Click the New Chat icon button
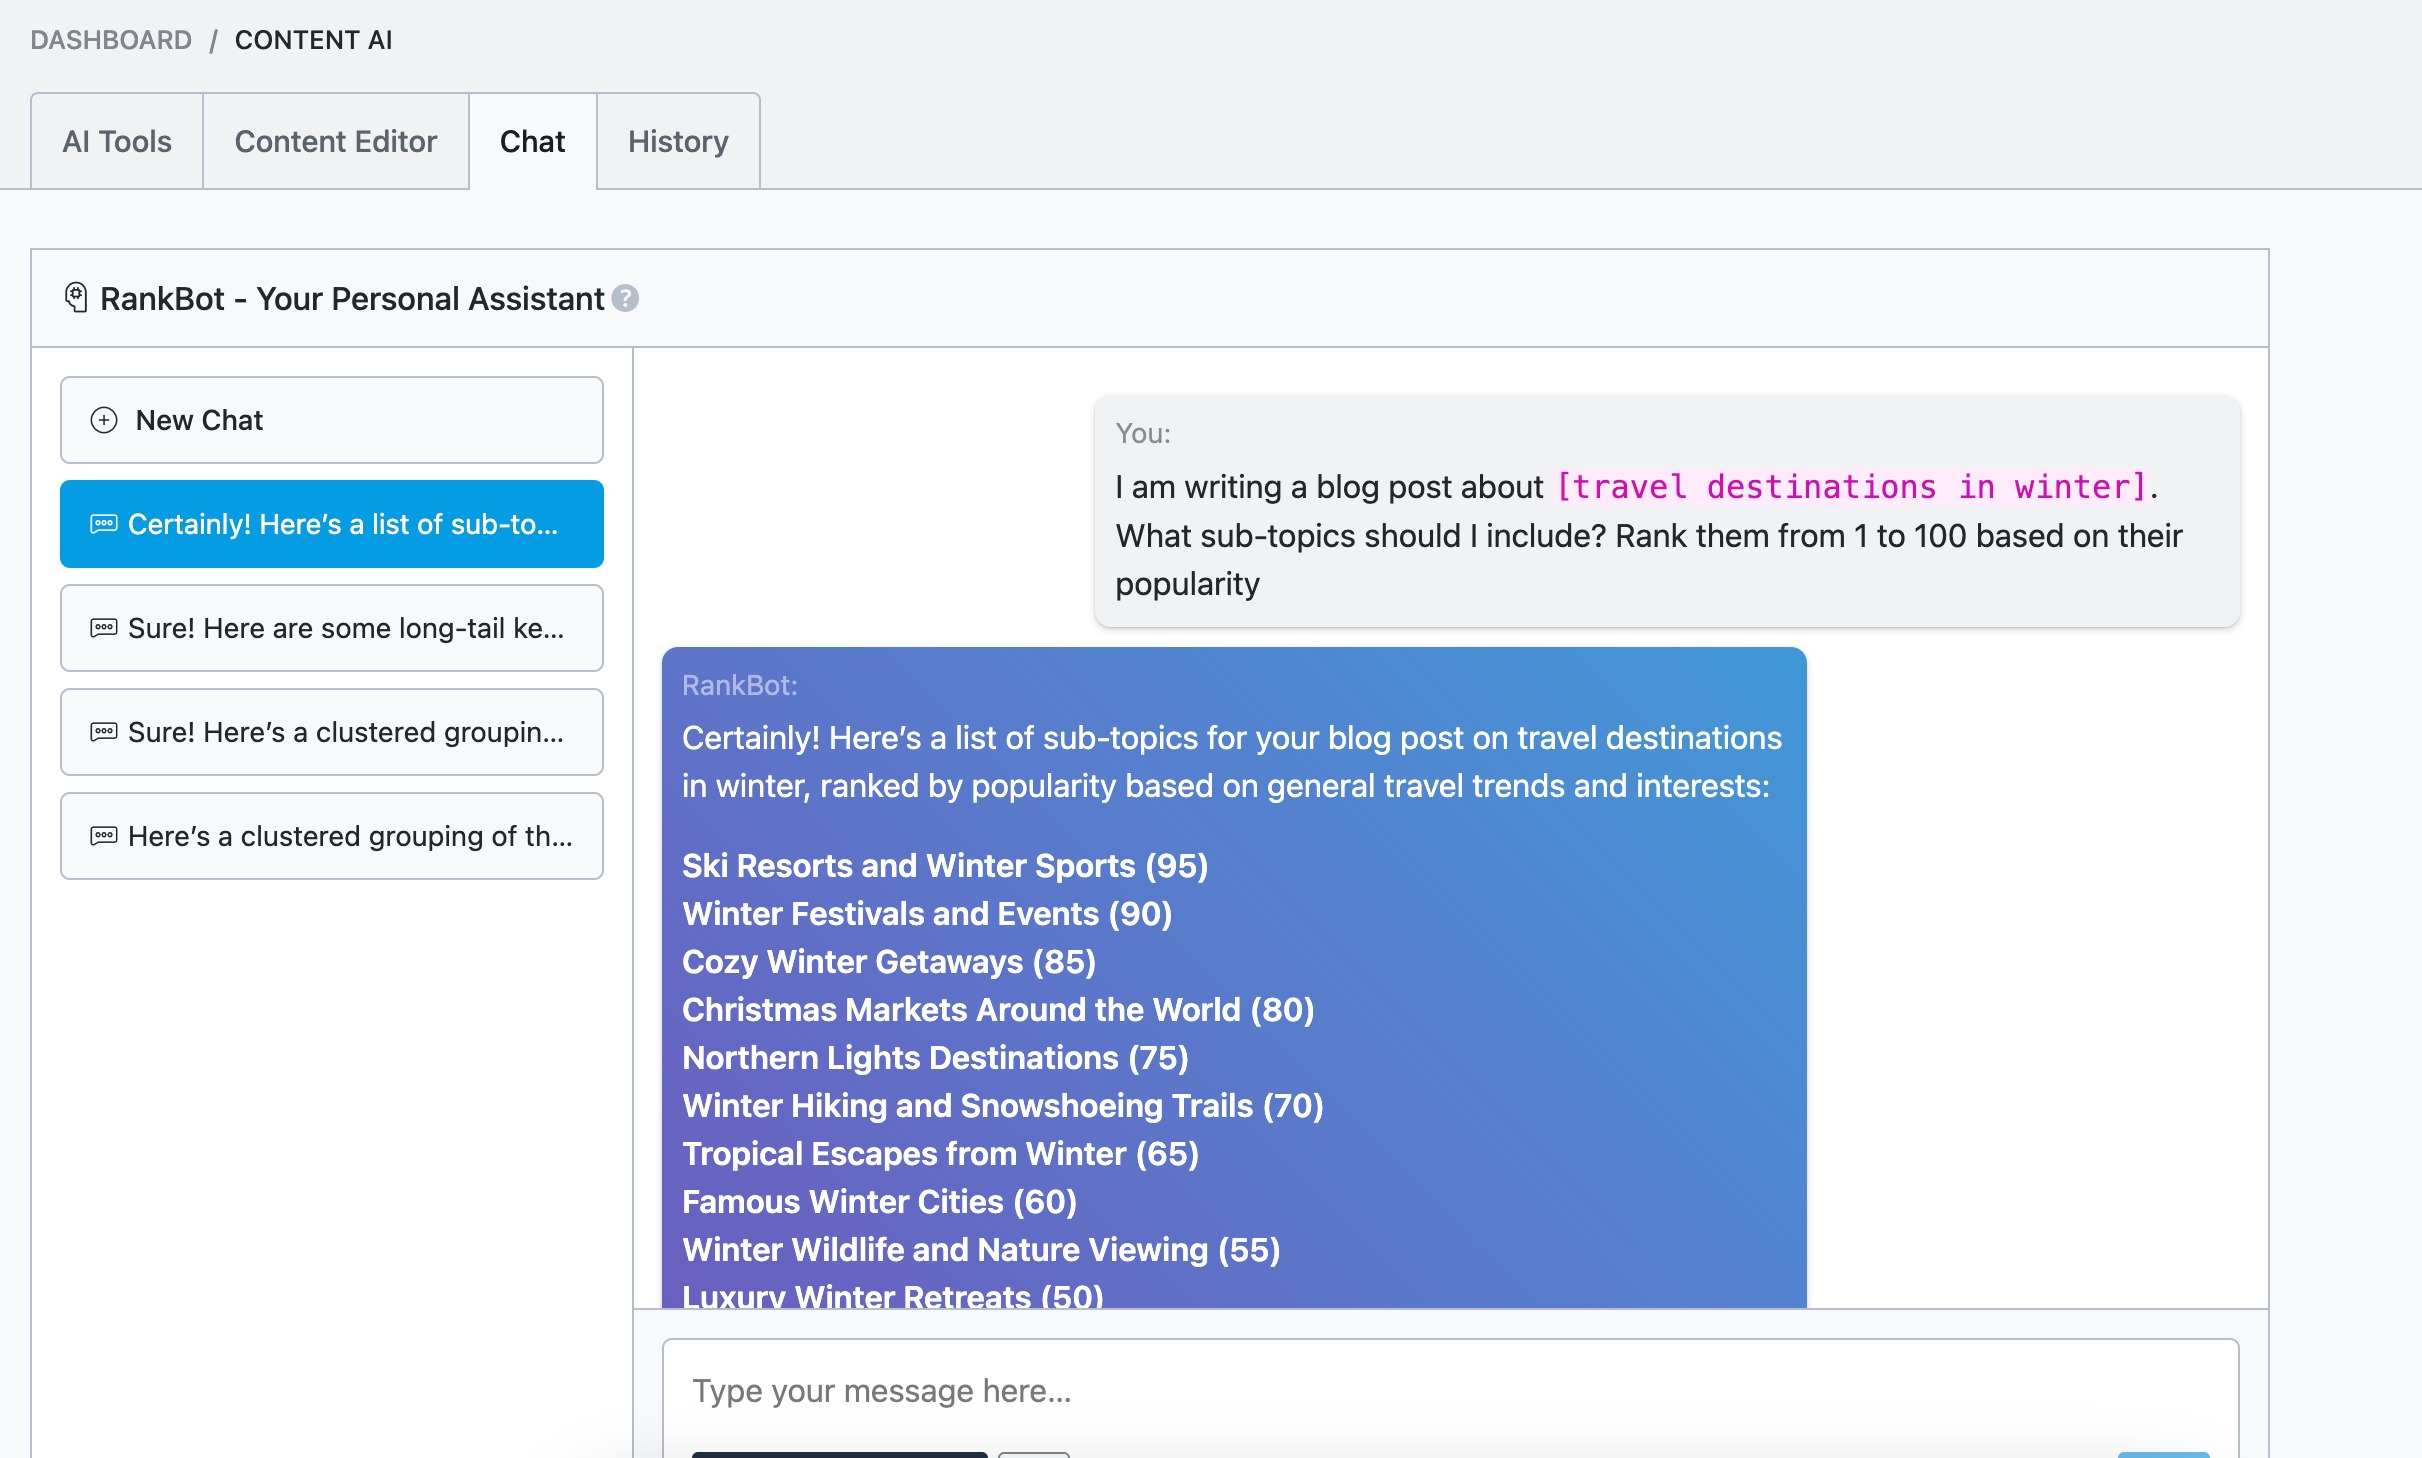The height and width of the screenshot is (1458, 2422). pos(104,417)
